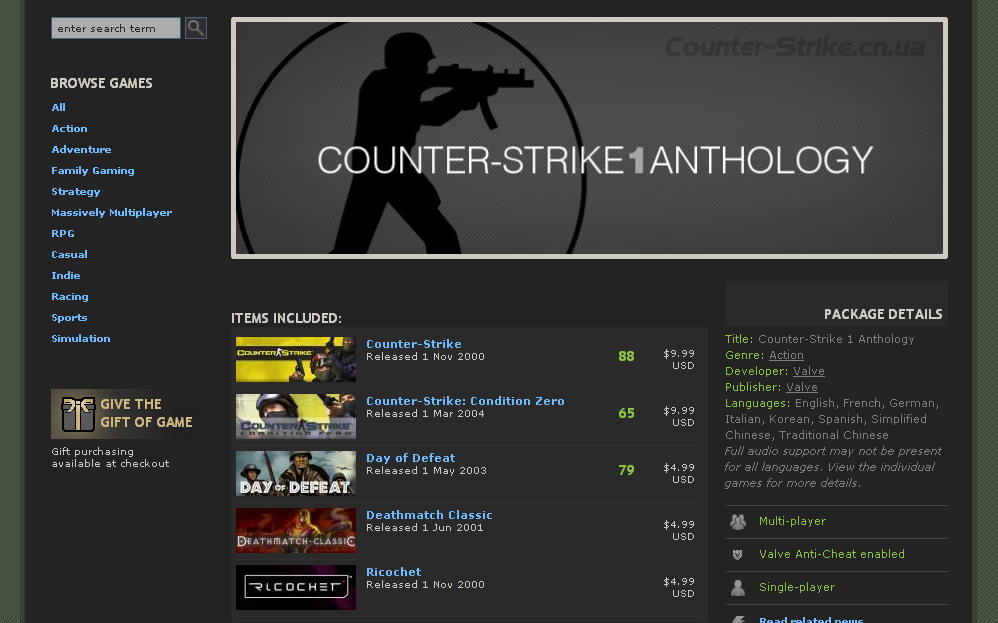This screenshot has width=998, height=623.
Task: Click the Valve publisher link
Action: pyautogui.click(x=801, y=387)
